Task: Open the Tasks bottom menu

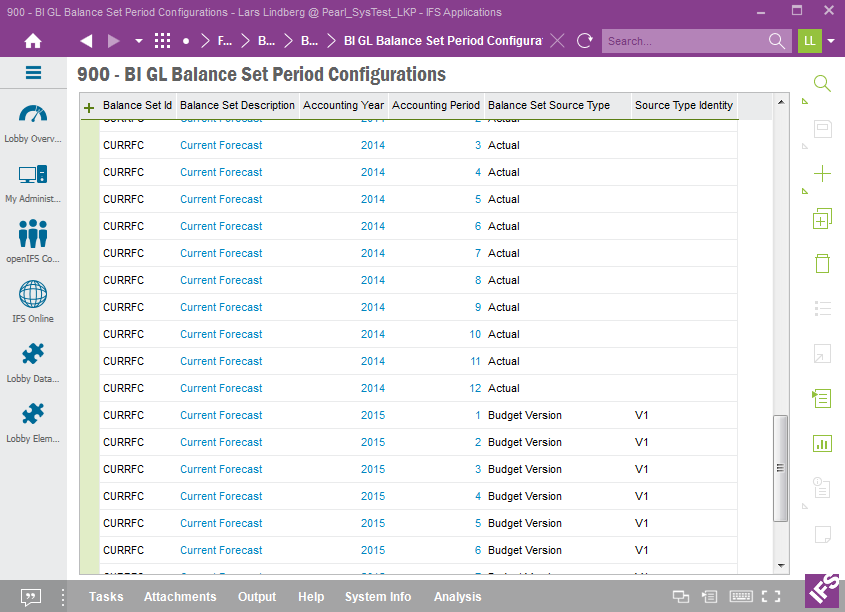Action: [x=106, y=597]
